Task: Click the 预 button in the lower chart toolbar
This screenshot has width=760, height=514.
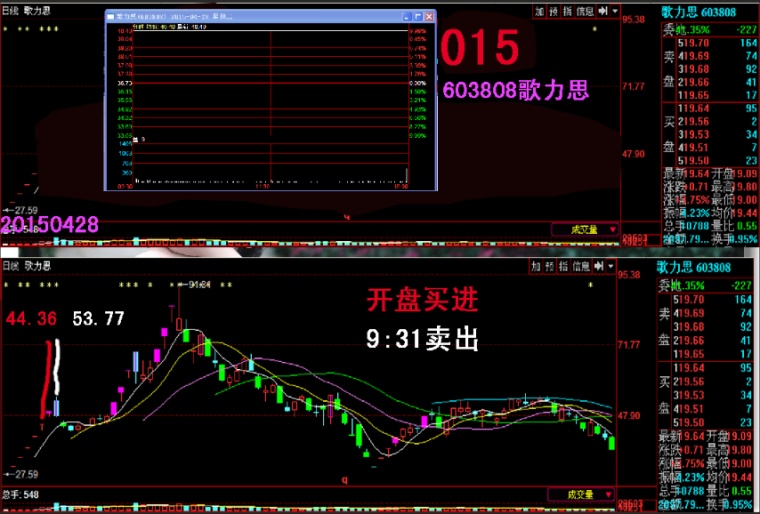Action: click(x=550, y=266)
